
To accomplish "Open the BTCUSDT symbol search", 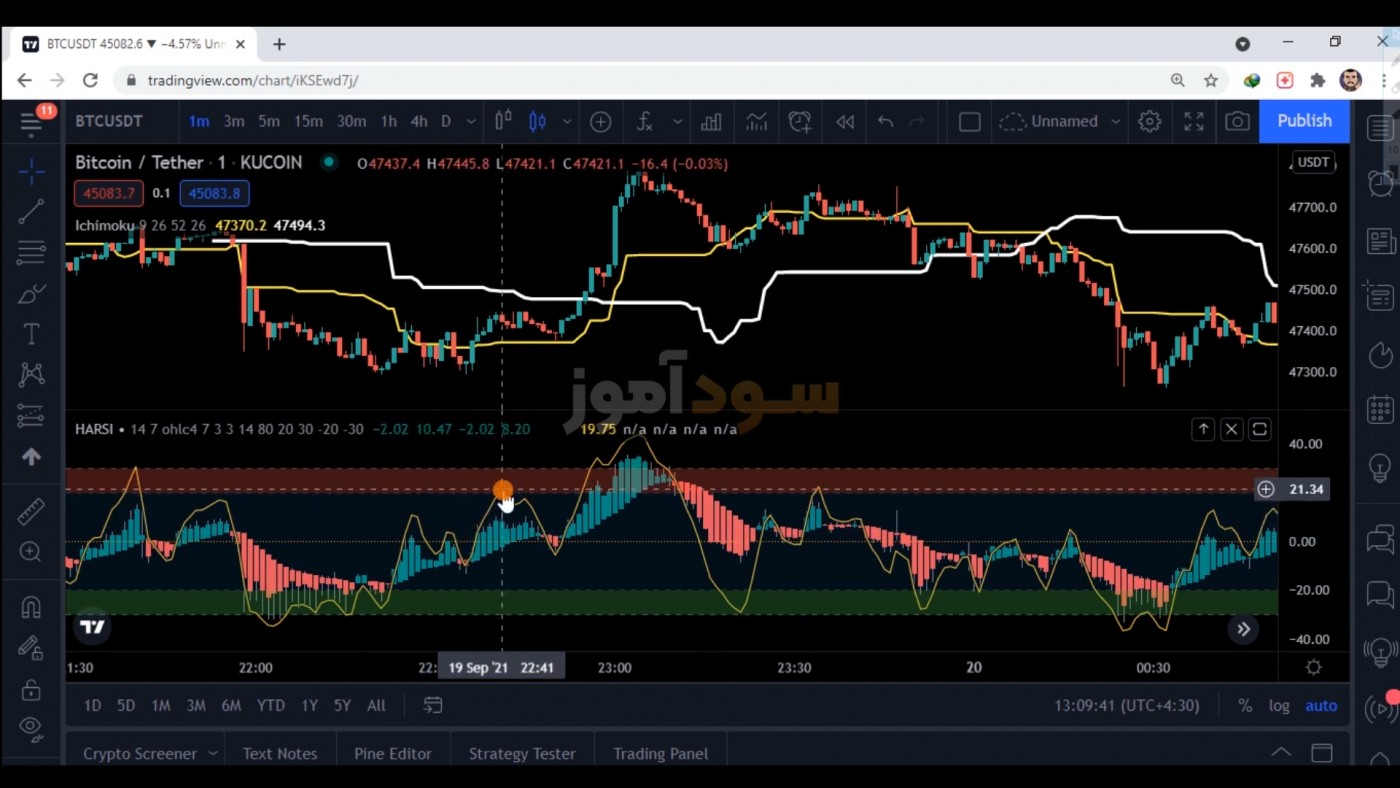I will click(x=109, y=122).
